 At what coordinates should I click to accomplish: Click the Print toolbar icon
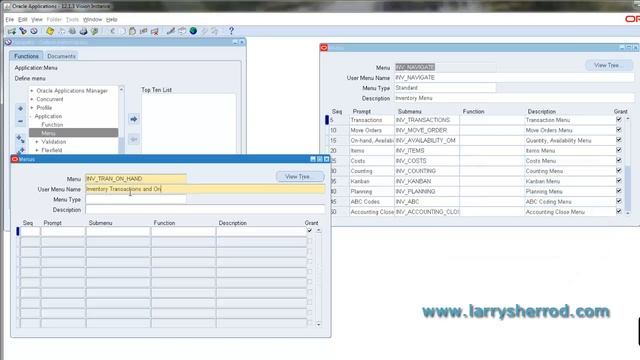point(83,31)
